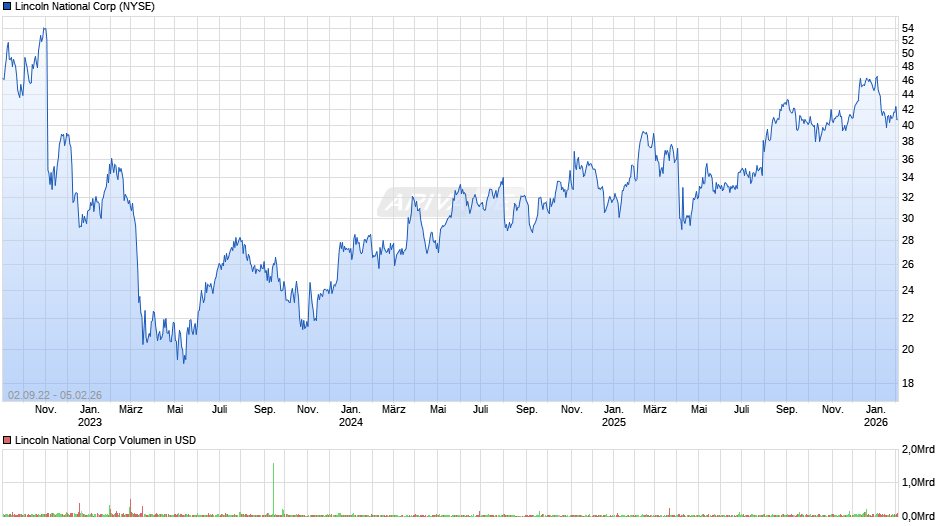
Task: Click the 'Lincoln National Corp Volumen in USD' label
Action: coord(106,440)
